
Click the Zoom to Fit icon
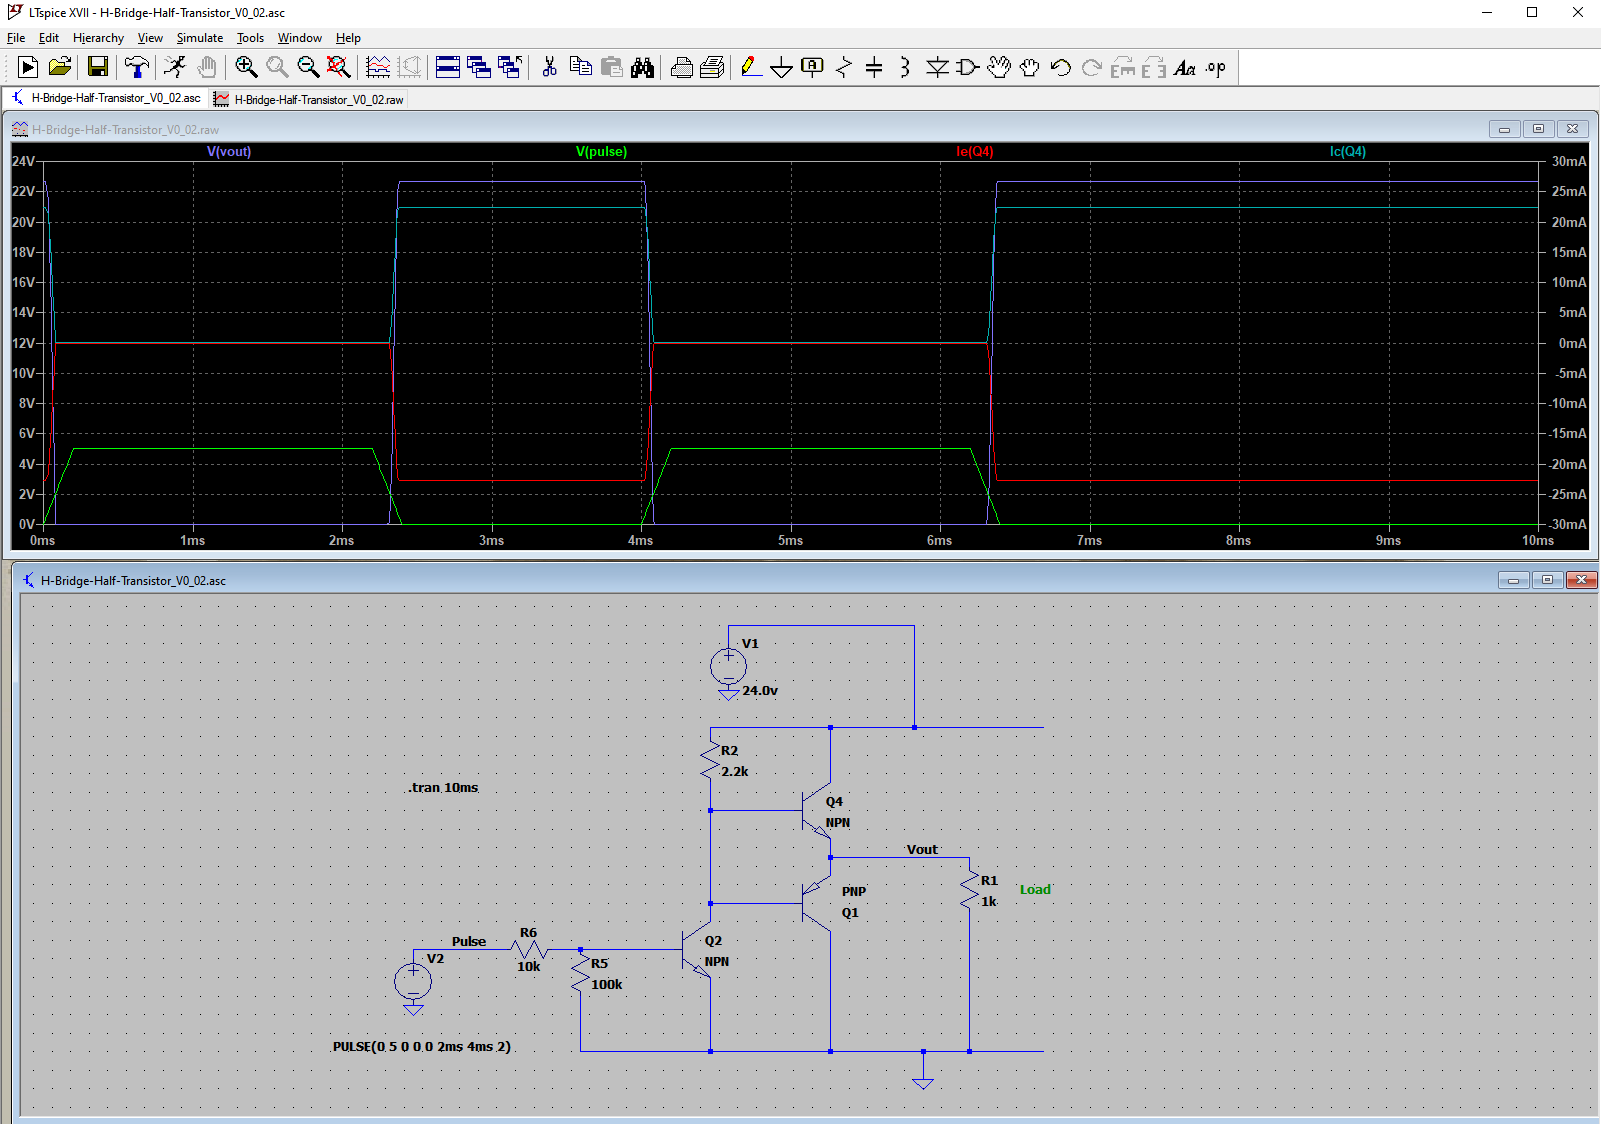click(338, 67)
